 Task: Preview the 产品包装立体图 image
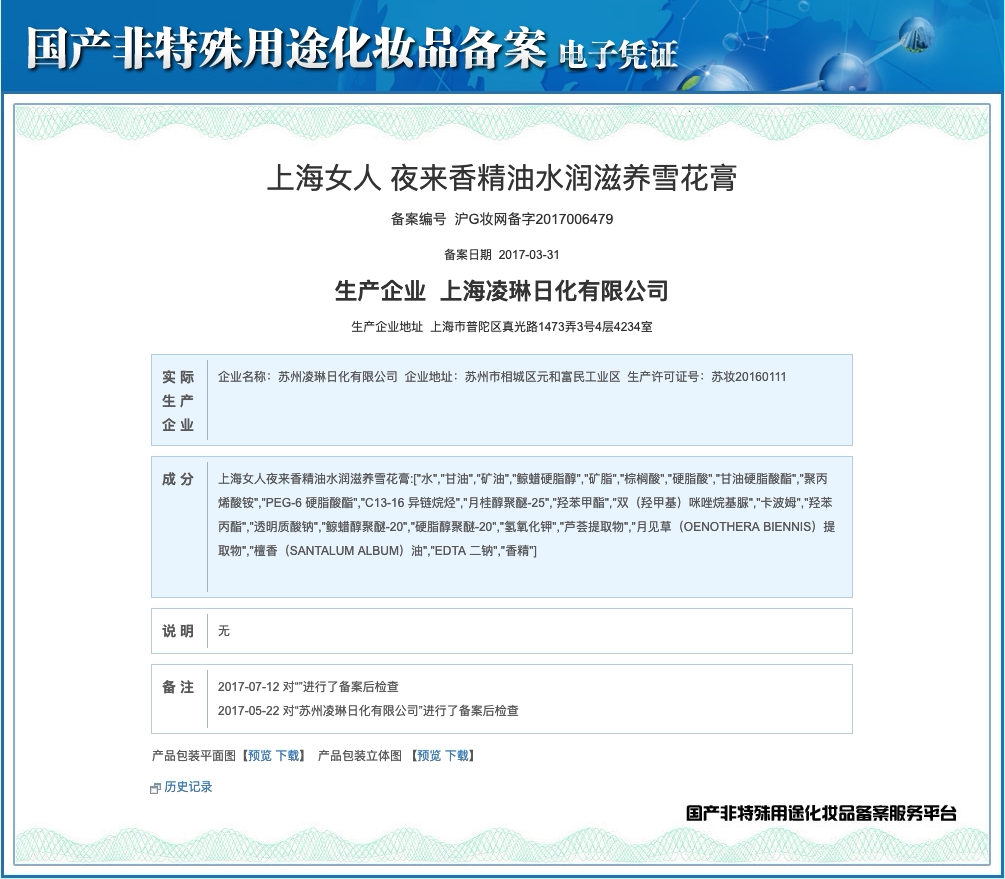[x=429, y=755]
